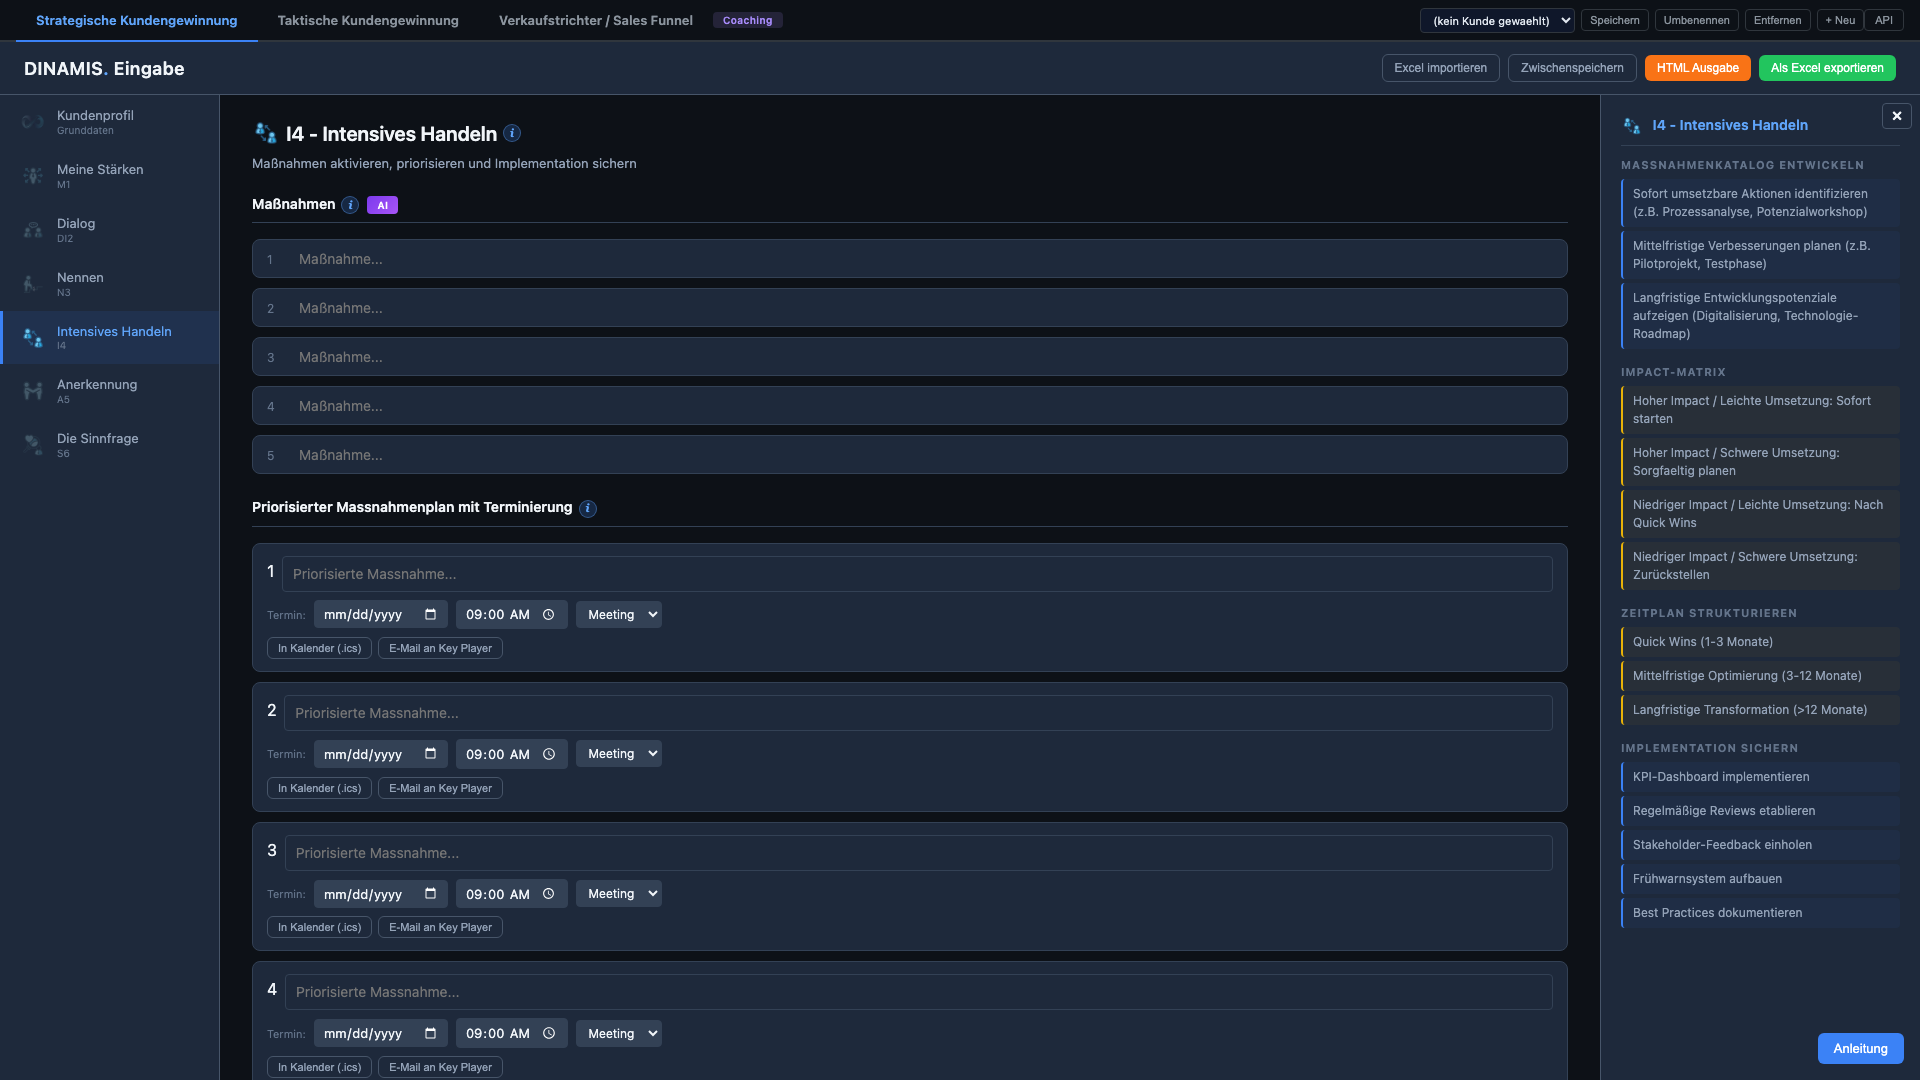1920x1080 pixels.
Task: Open Nennen N3 using its sidebar icon
Action: [x=31, y=284]
